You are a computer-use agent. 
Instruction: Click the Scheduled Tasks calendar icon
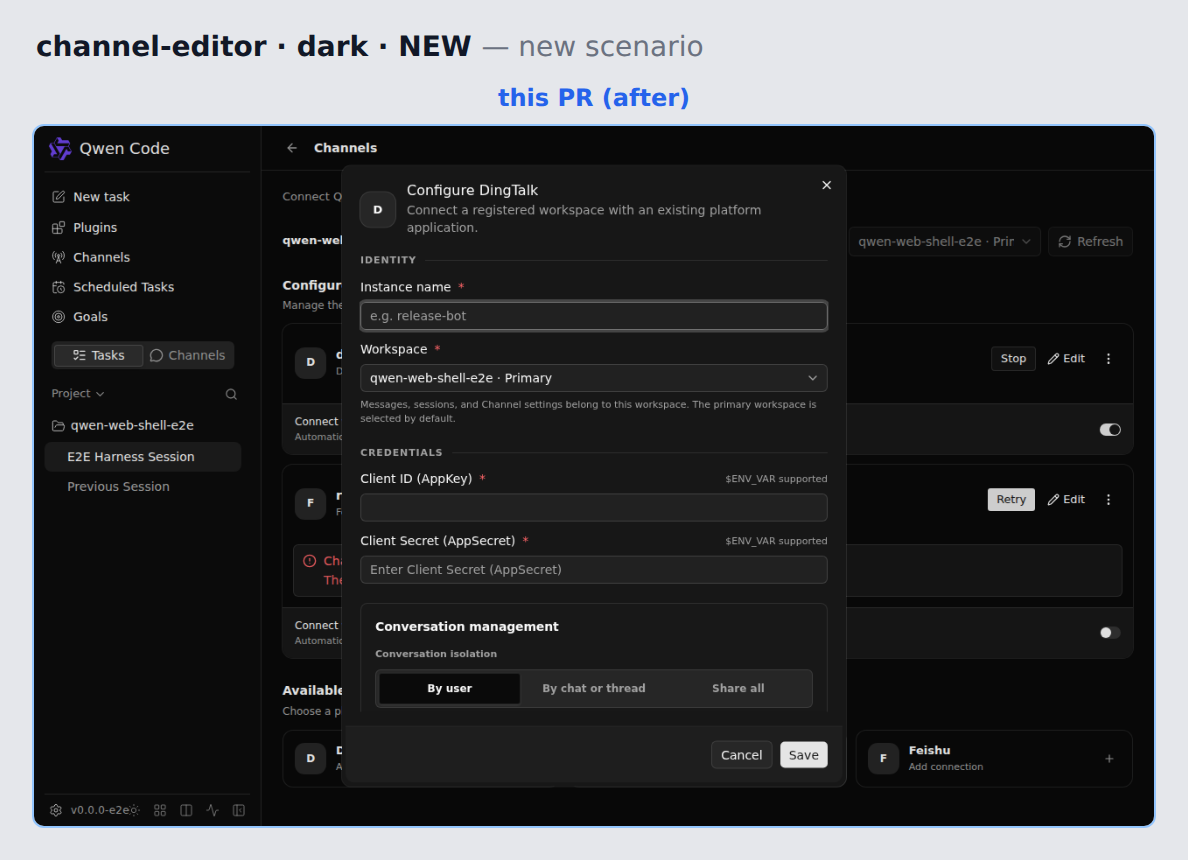pyautogui.click(x=58, y=287)
